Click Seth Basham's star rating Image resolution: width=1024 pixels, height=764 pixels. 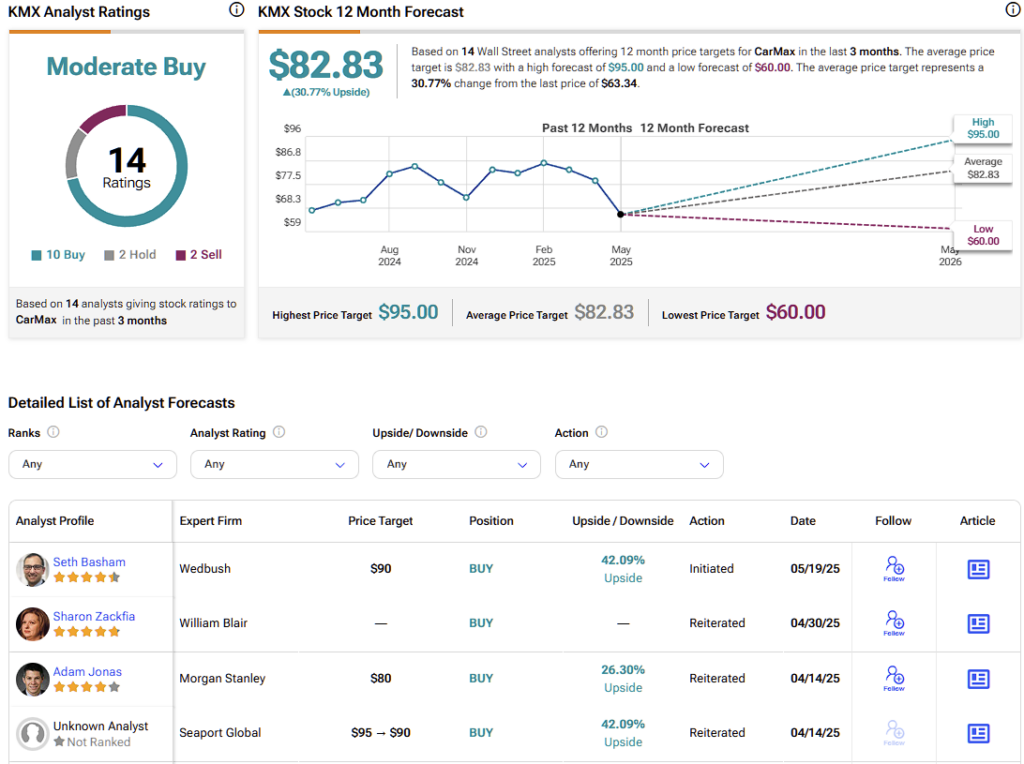(x=87, y=577)
